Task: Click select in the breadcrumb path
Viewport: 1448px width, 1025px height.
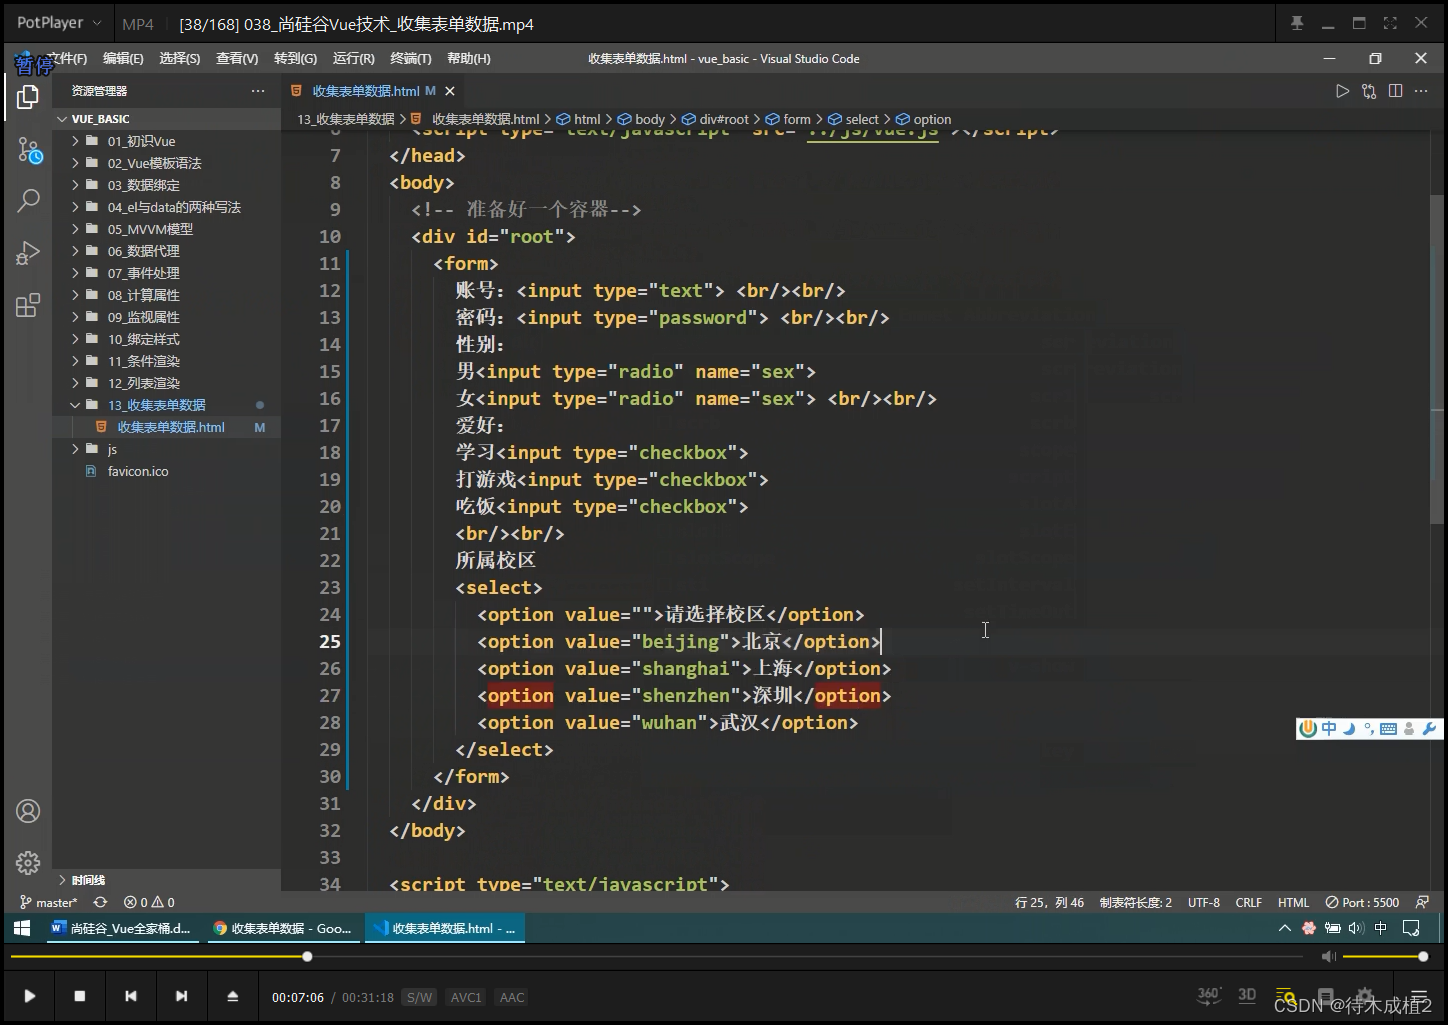Action: 855,119
